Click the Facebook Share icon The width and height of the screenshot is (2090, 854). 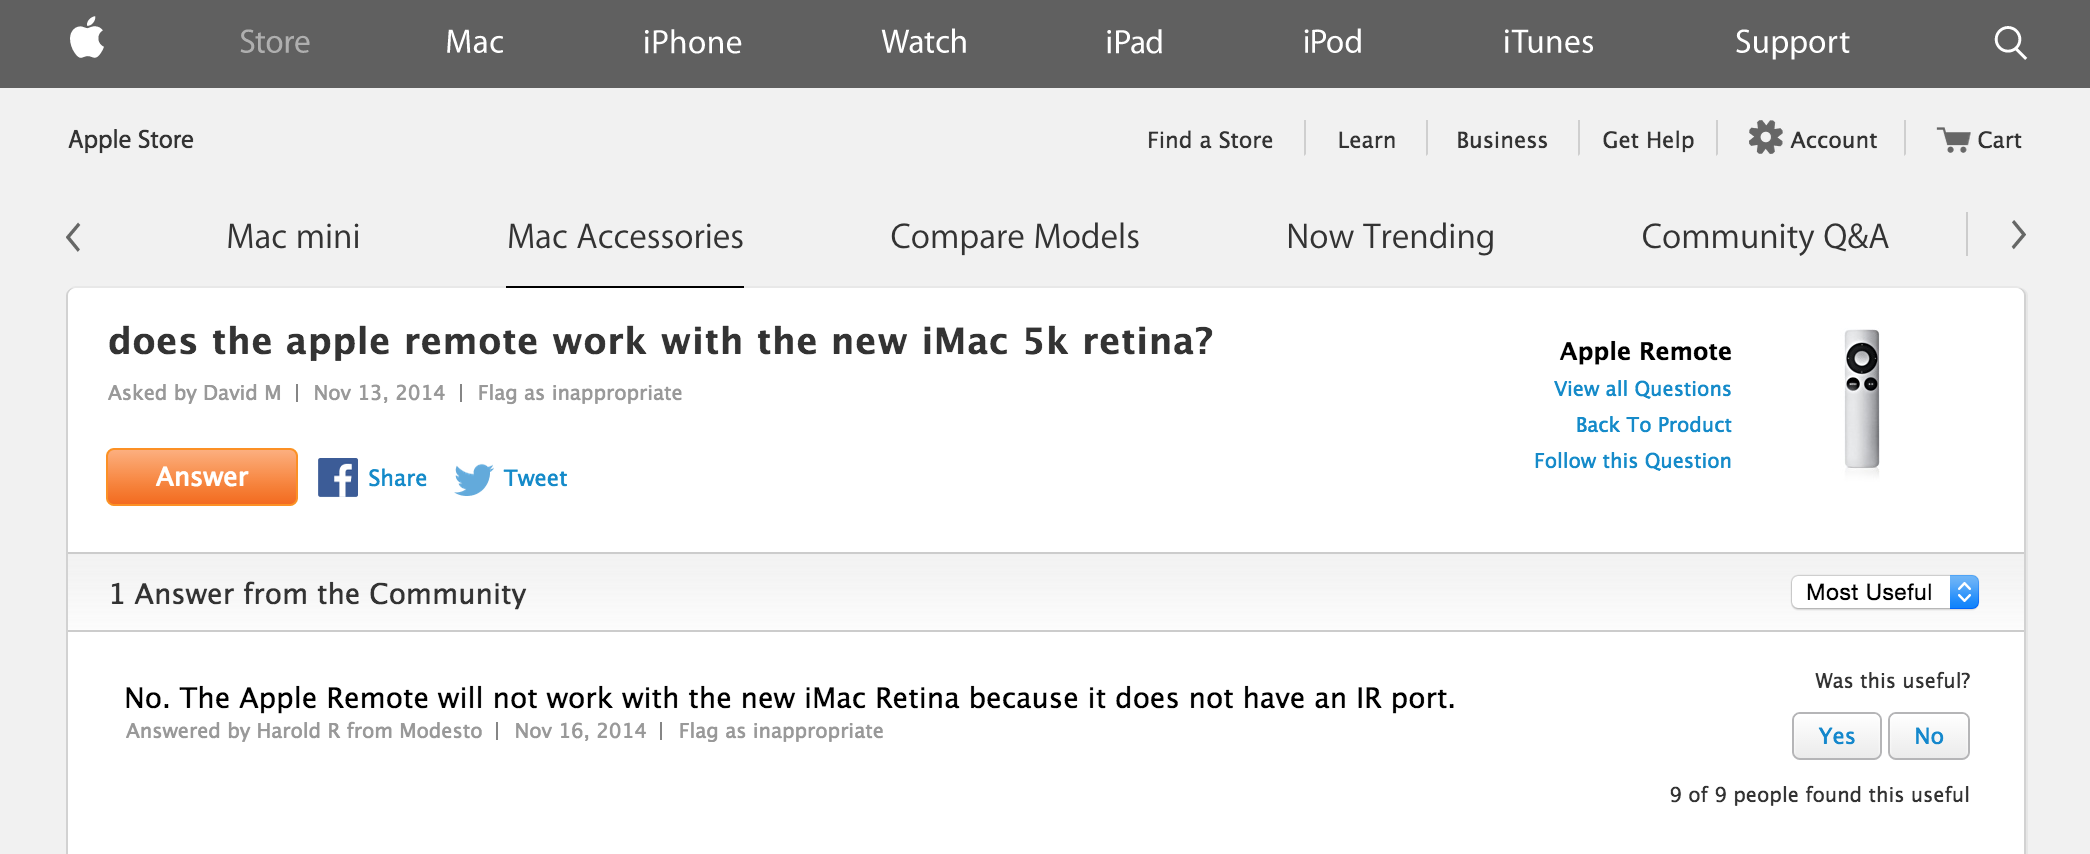coord(338,478)
